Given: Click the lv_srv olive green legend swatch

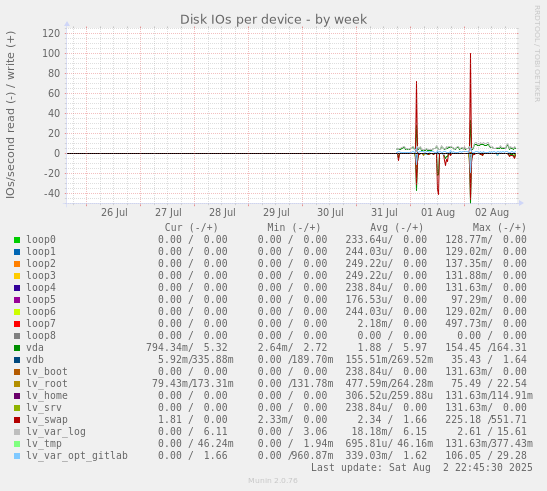Looking at the screenshot, I should pyautogui.click(x=17, y=408).
